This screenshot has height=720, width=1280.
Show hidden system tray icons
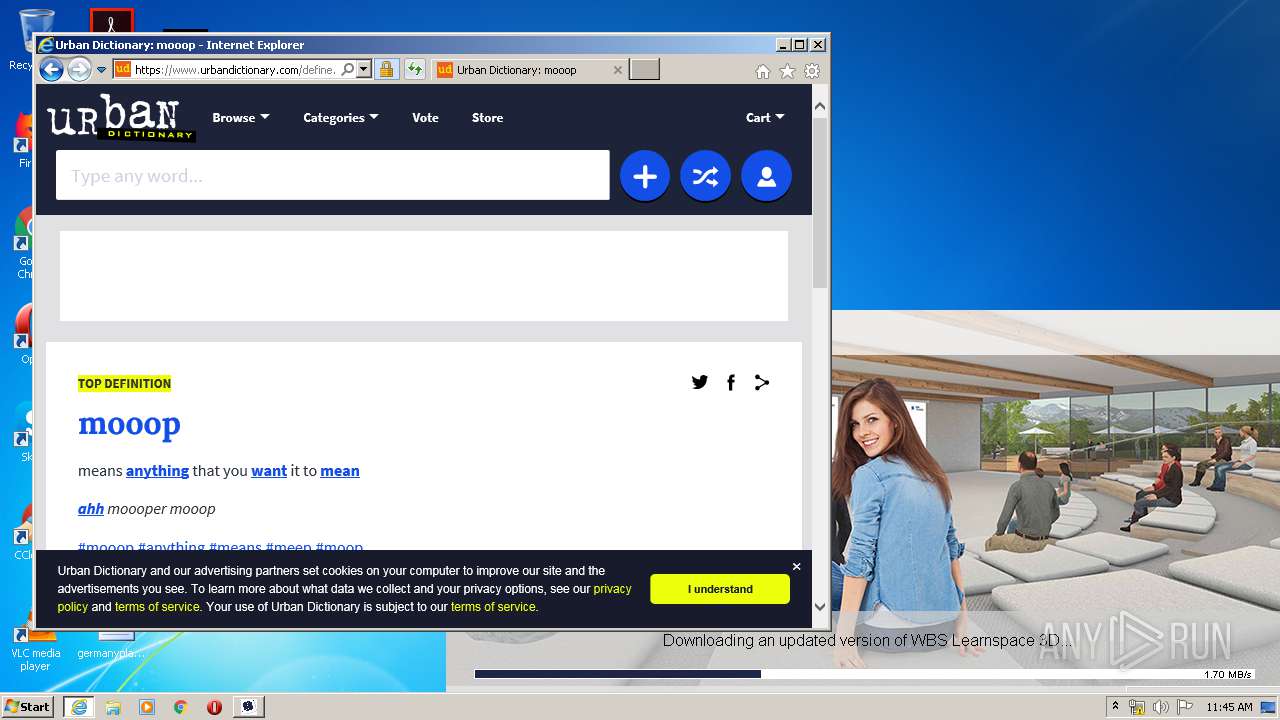pos(1116,706)
